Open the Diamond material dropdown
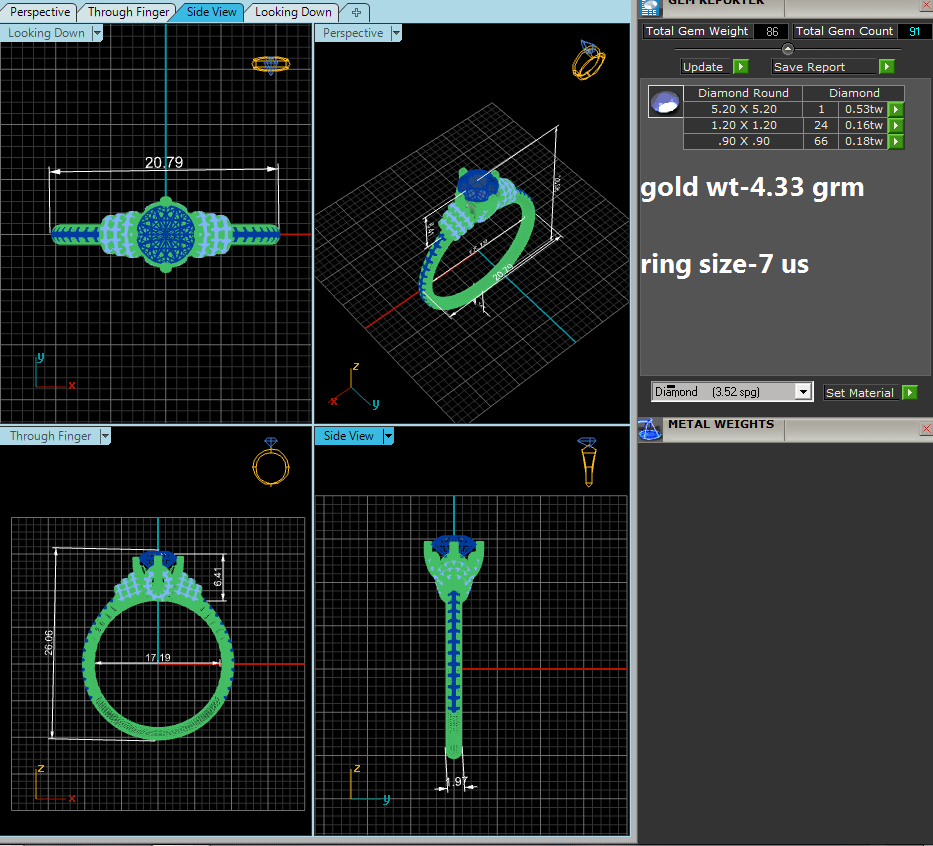 802,393
